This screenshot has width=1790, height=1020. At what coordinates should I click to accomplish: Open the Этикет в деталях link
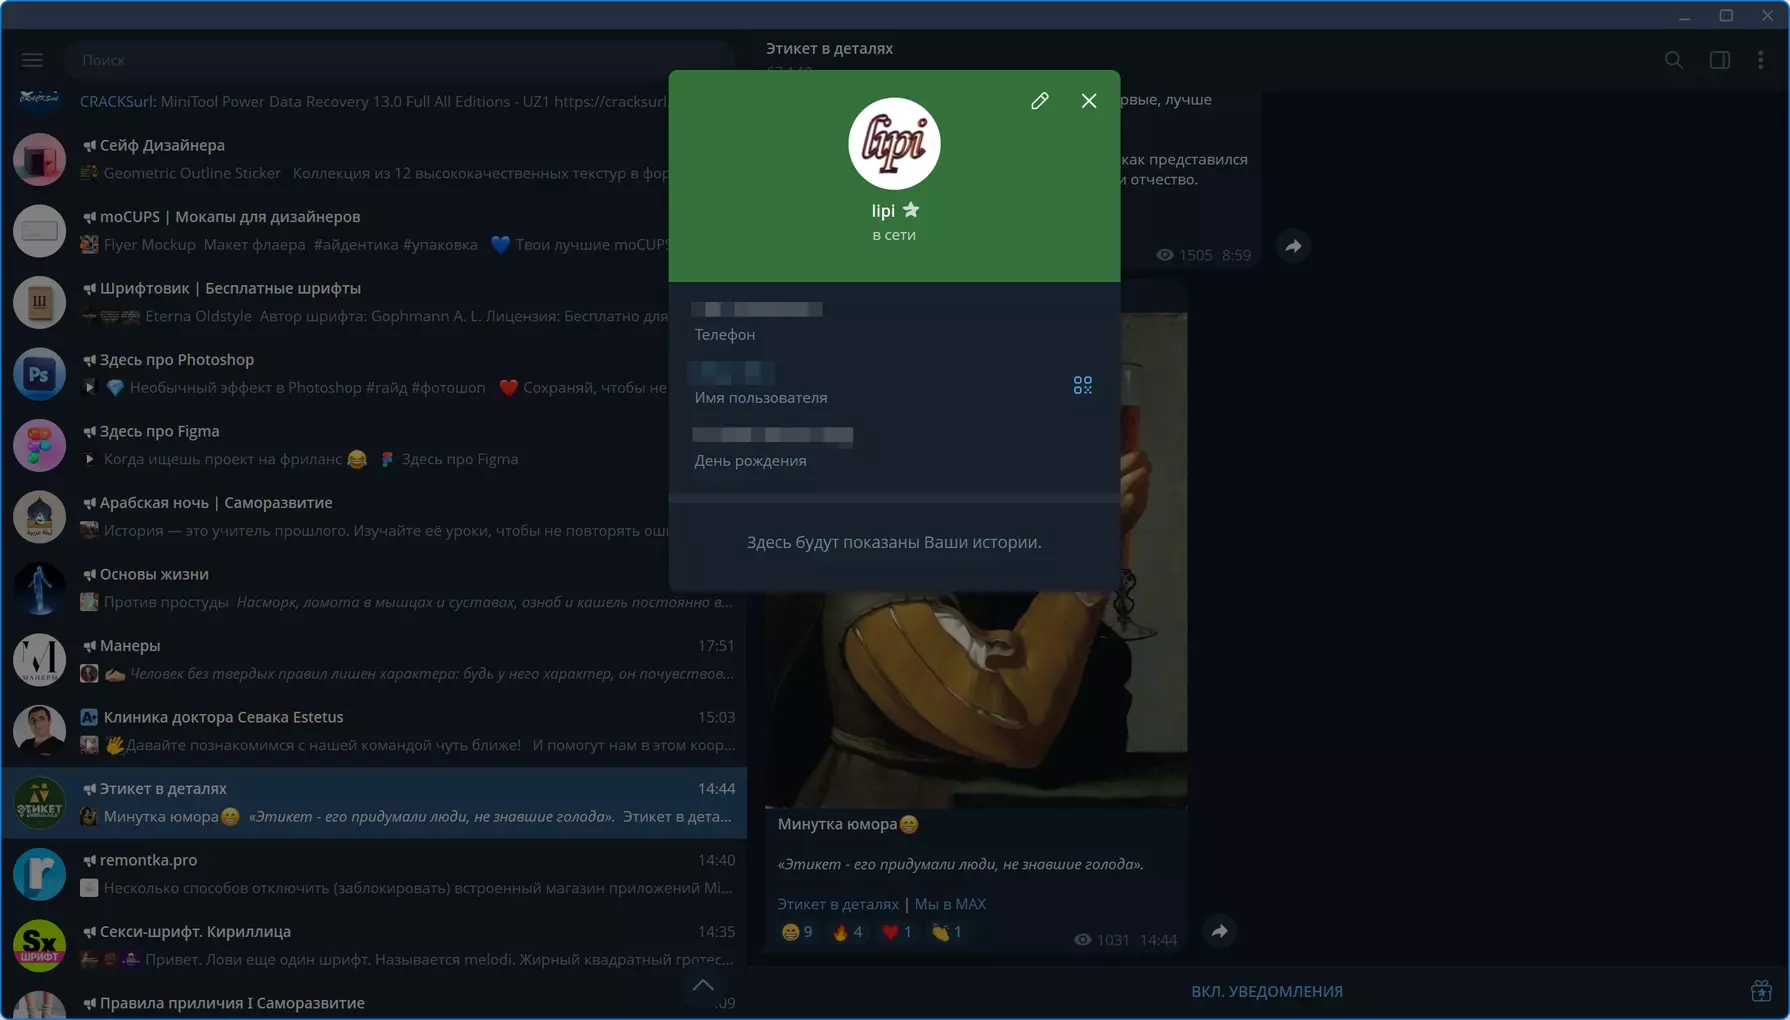click(x=838, y=904)
